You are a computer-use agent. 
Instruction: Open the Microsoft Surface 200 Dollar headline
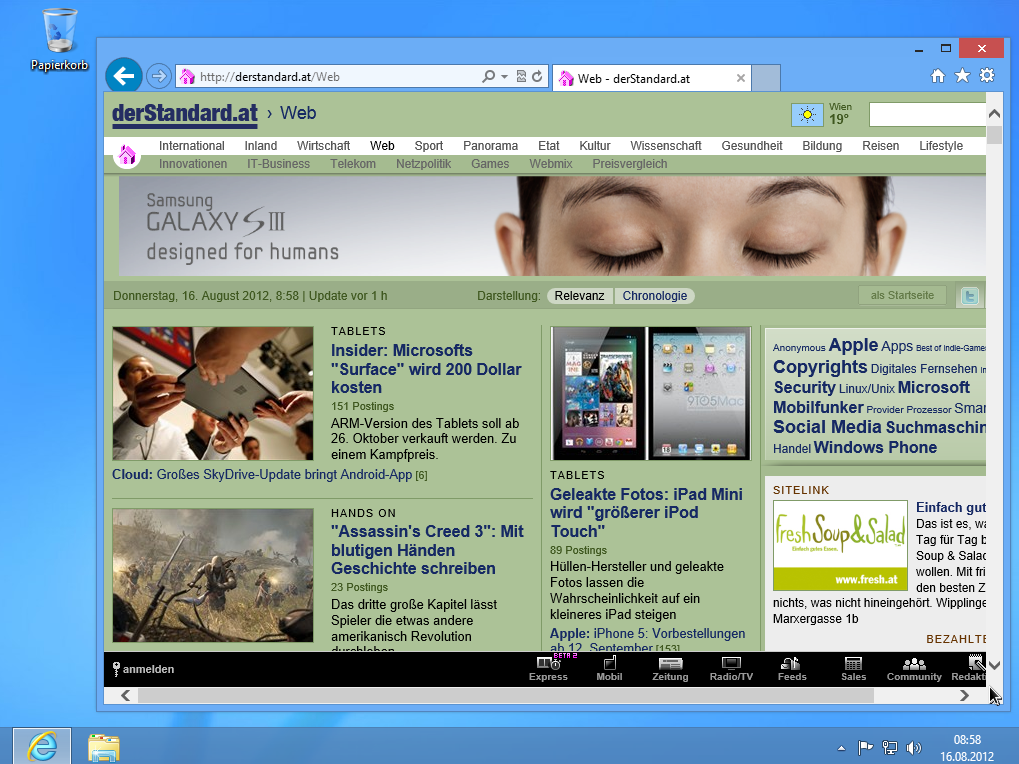[426, 369]
